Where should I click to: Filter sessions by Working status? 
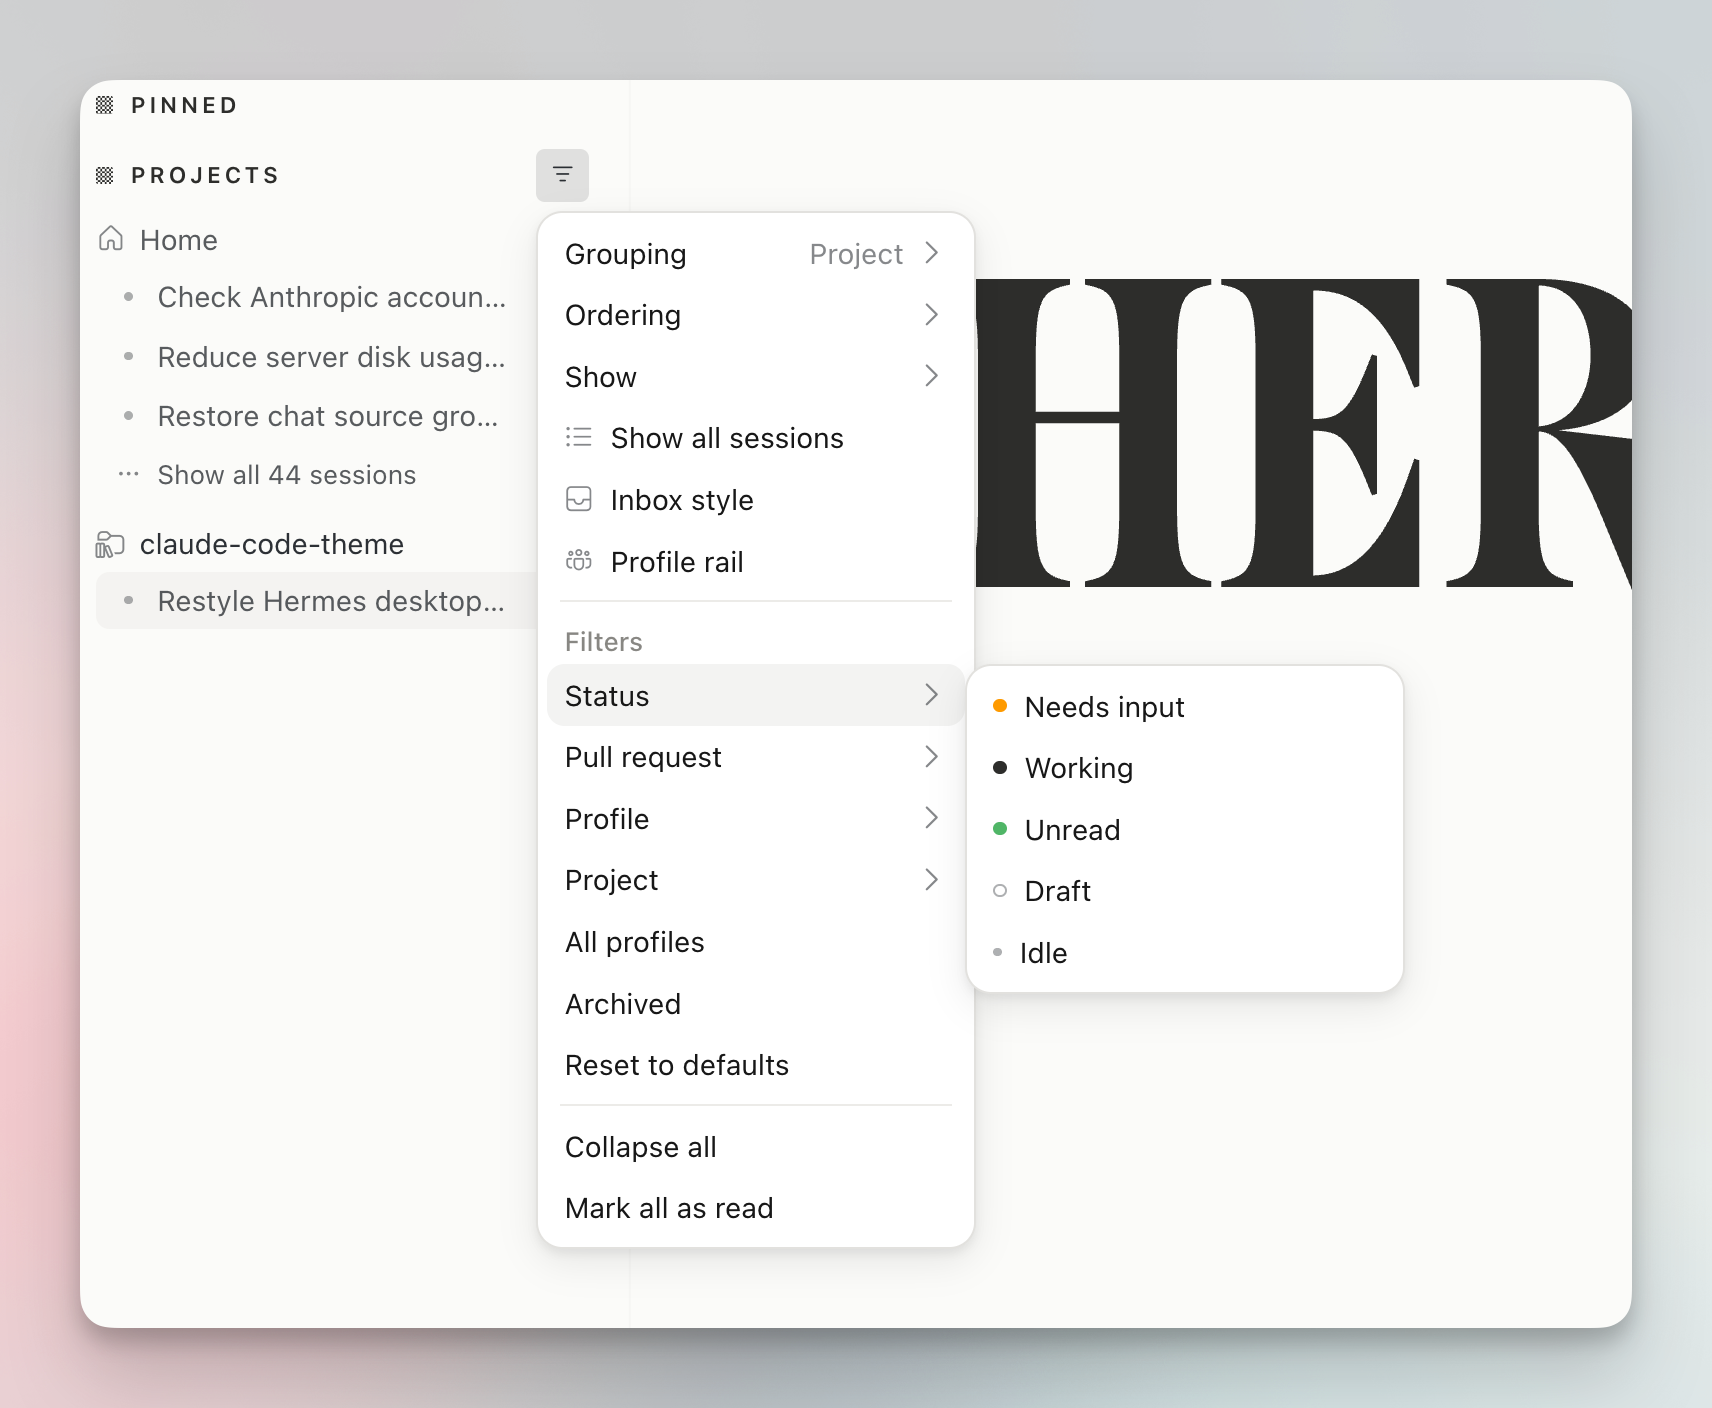coord(1185,768)
